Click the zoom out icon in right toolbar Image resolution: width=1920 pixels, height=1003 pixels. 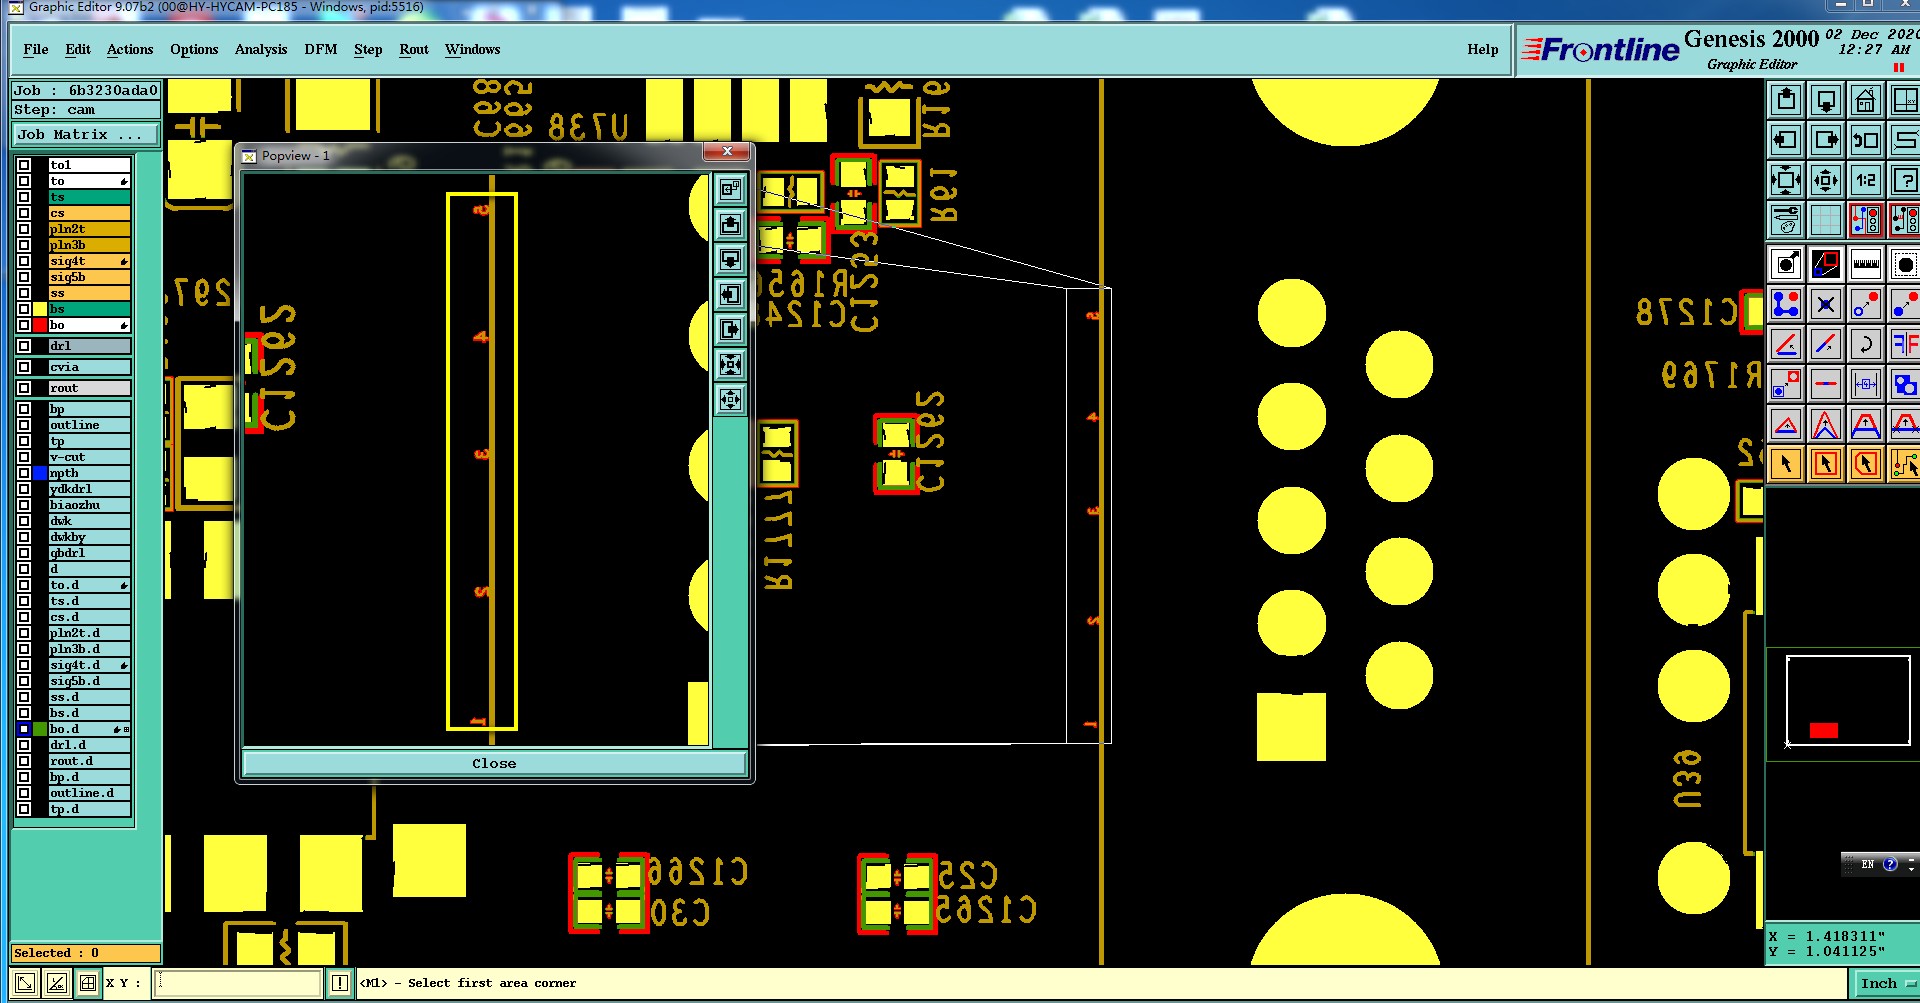(x=1826, y=180)
